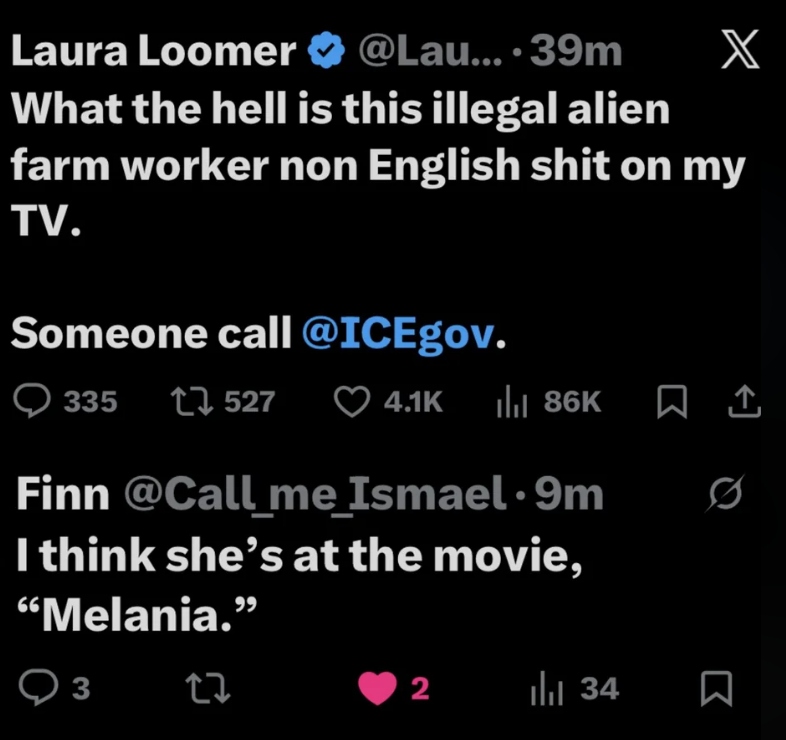Image resolution: width=786 pixels, height=740 pixels.
Task: Click the X logo in the corner
Action: (x=740, y=51)
